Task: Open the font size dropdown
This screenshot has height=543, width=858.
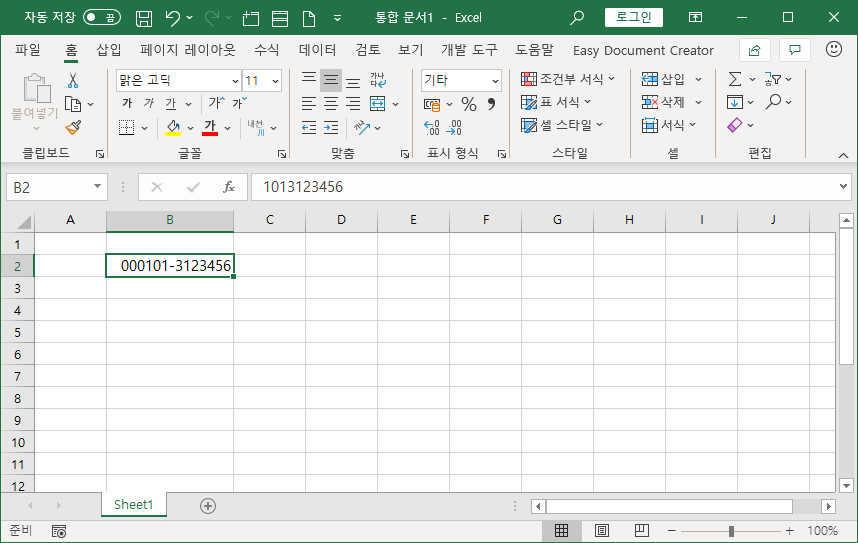Action: point(275,81)
